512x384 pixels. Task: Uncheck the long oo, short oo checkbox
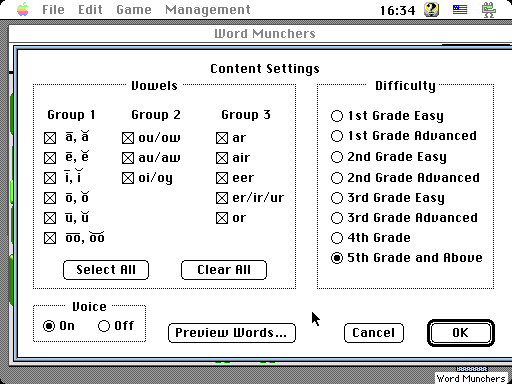(x=50, y=238)
